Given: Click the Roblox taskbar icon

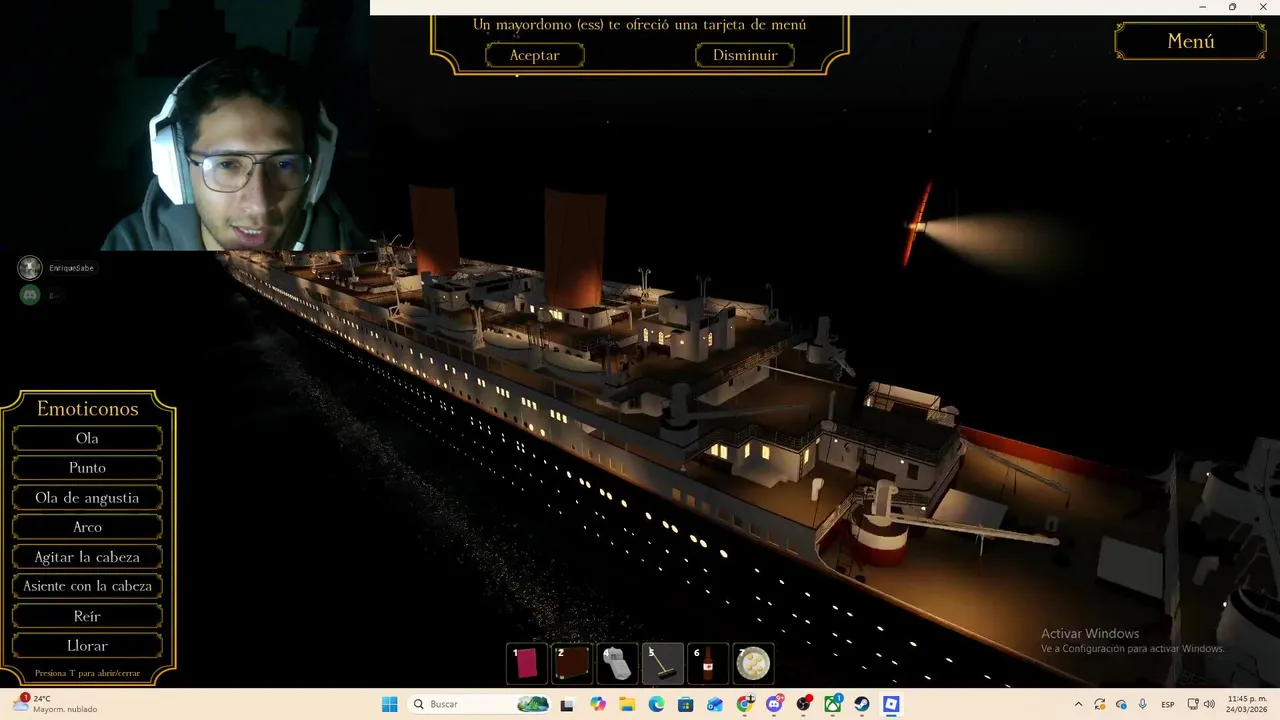Looking at the screenshot, I should [891, 704].
